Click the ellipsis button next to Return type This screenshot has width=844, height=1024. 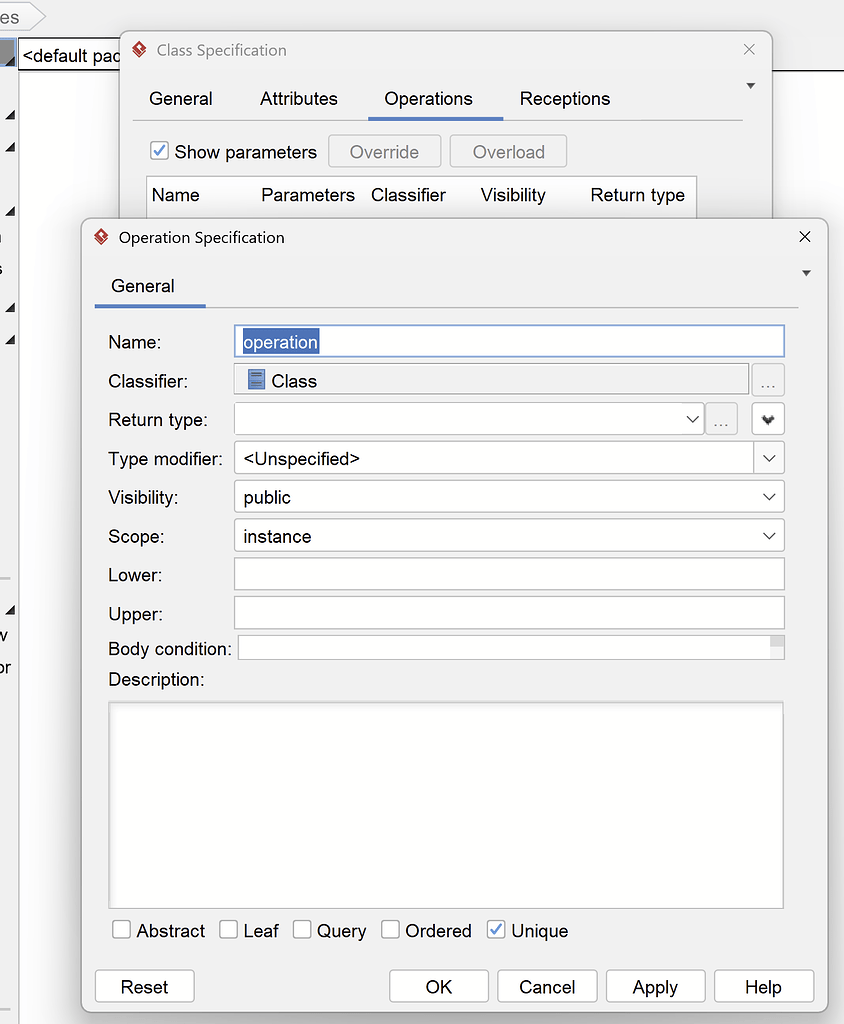coord(722,419)
